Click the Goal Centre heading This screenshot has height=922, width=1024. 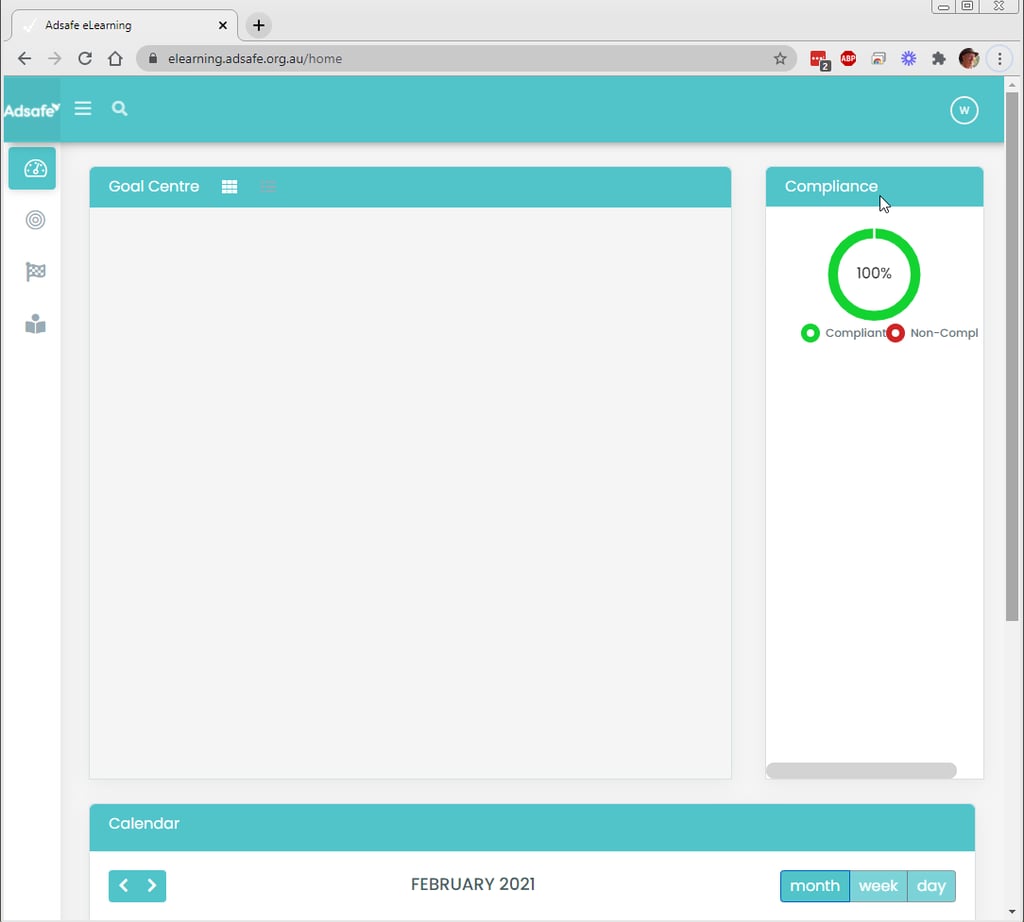coord(153,186)
